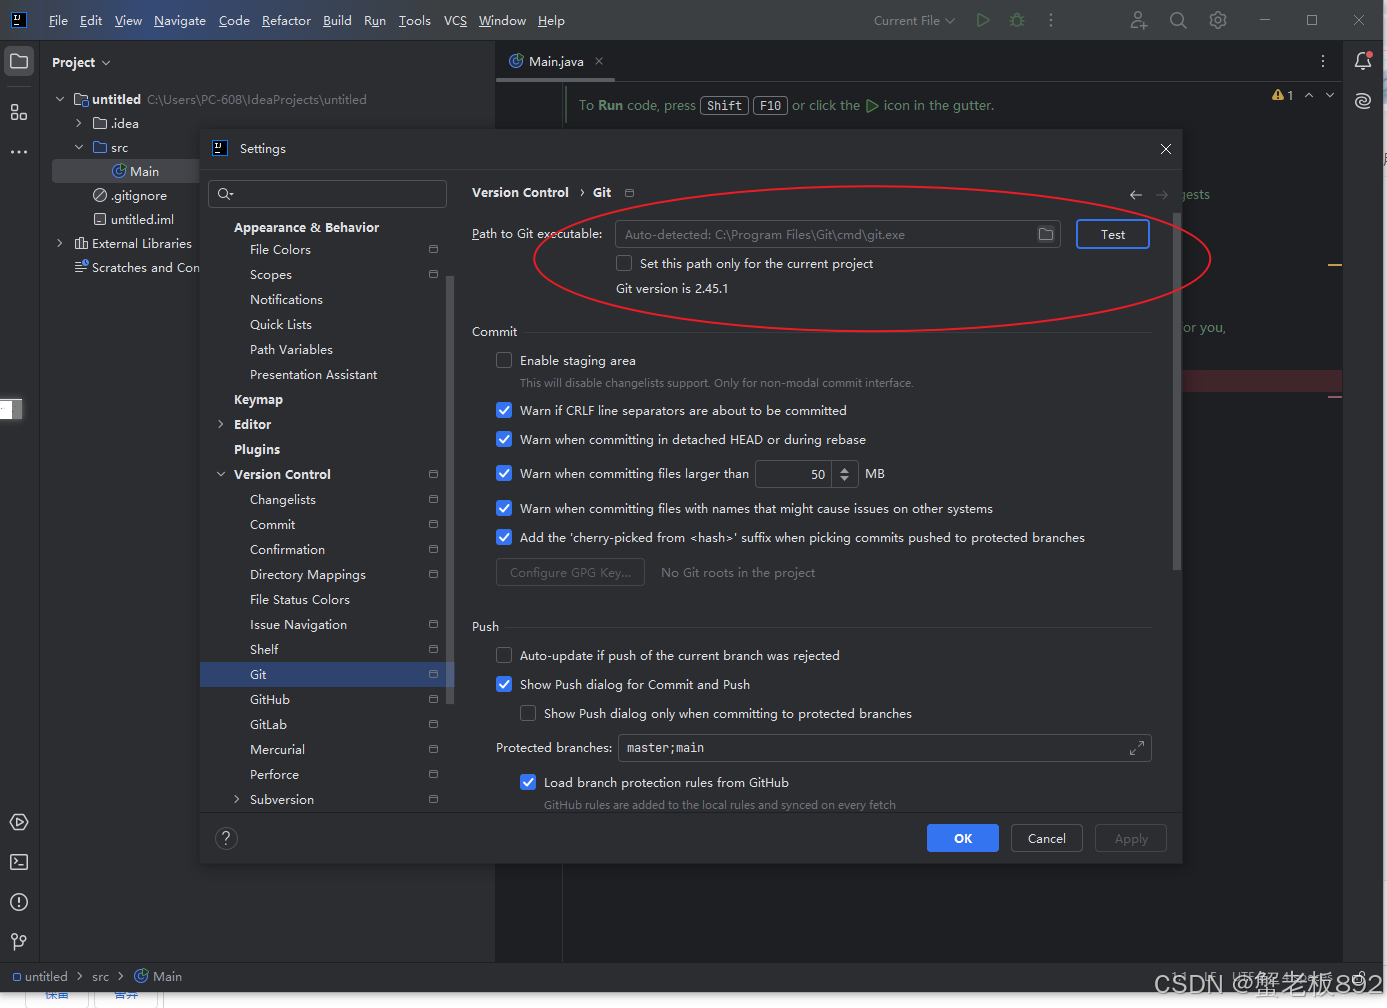Expand the Subversion settings node
Screen dimensions: 1387x1008
237,799
